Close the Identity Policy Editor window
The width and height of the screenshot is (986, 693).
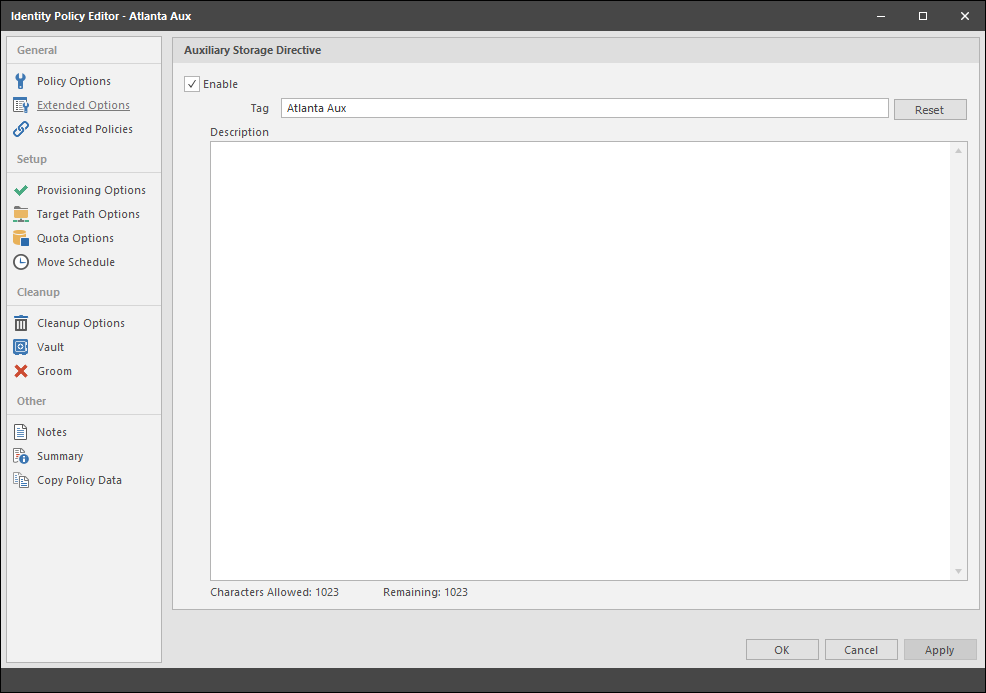pos(965,16)
